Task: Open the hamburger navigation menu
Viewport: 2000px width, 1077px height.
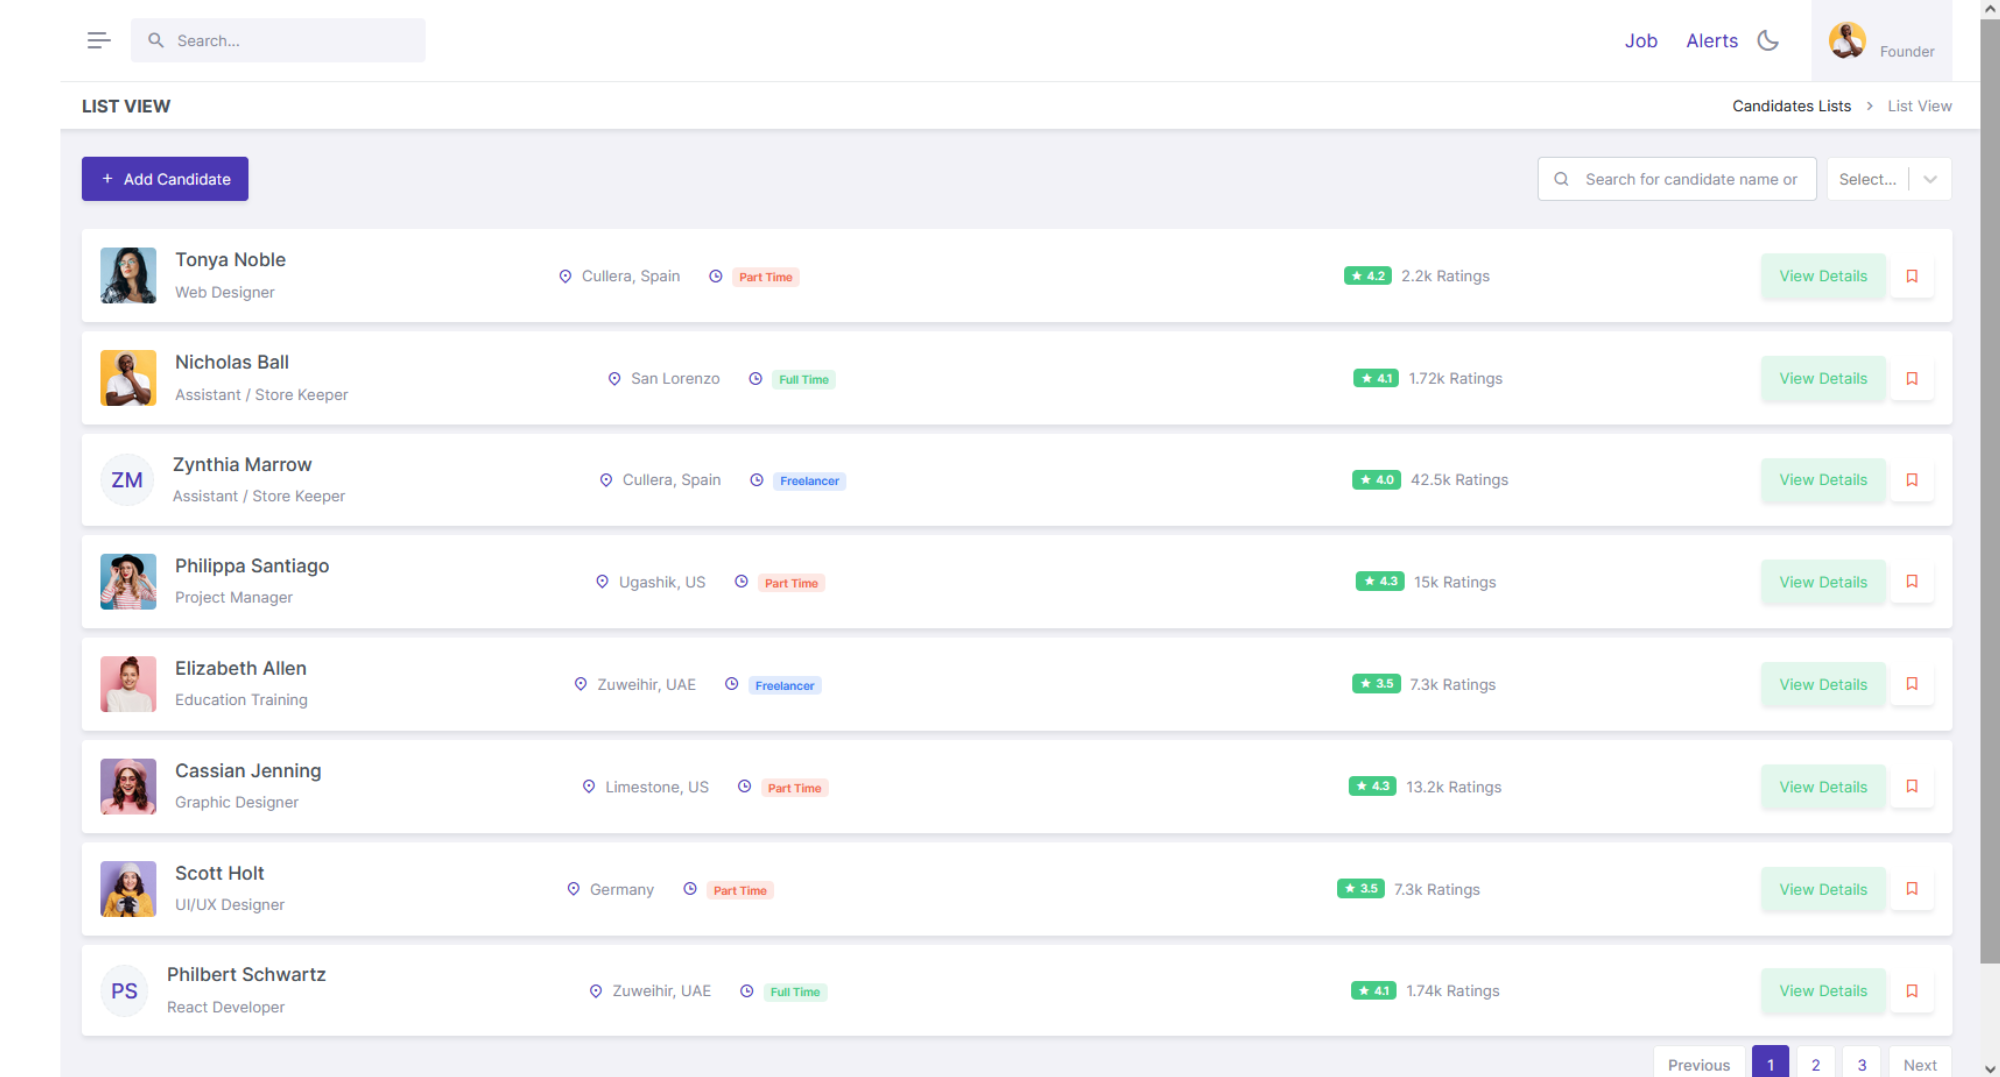Action: [98, 39]
